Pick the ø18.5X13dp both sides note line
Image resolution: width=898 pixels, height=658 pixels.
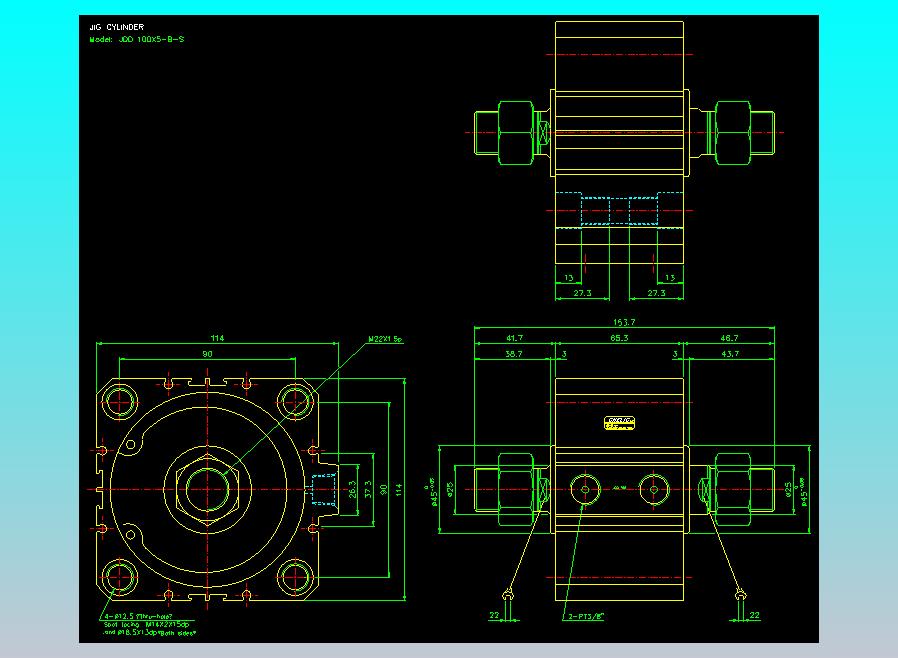click(x=150, y=633)
